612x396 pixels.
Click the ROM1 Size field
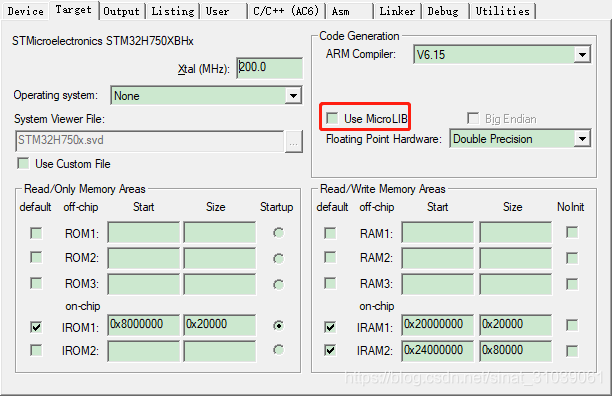(220, 233)
